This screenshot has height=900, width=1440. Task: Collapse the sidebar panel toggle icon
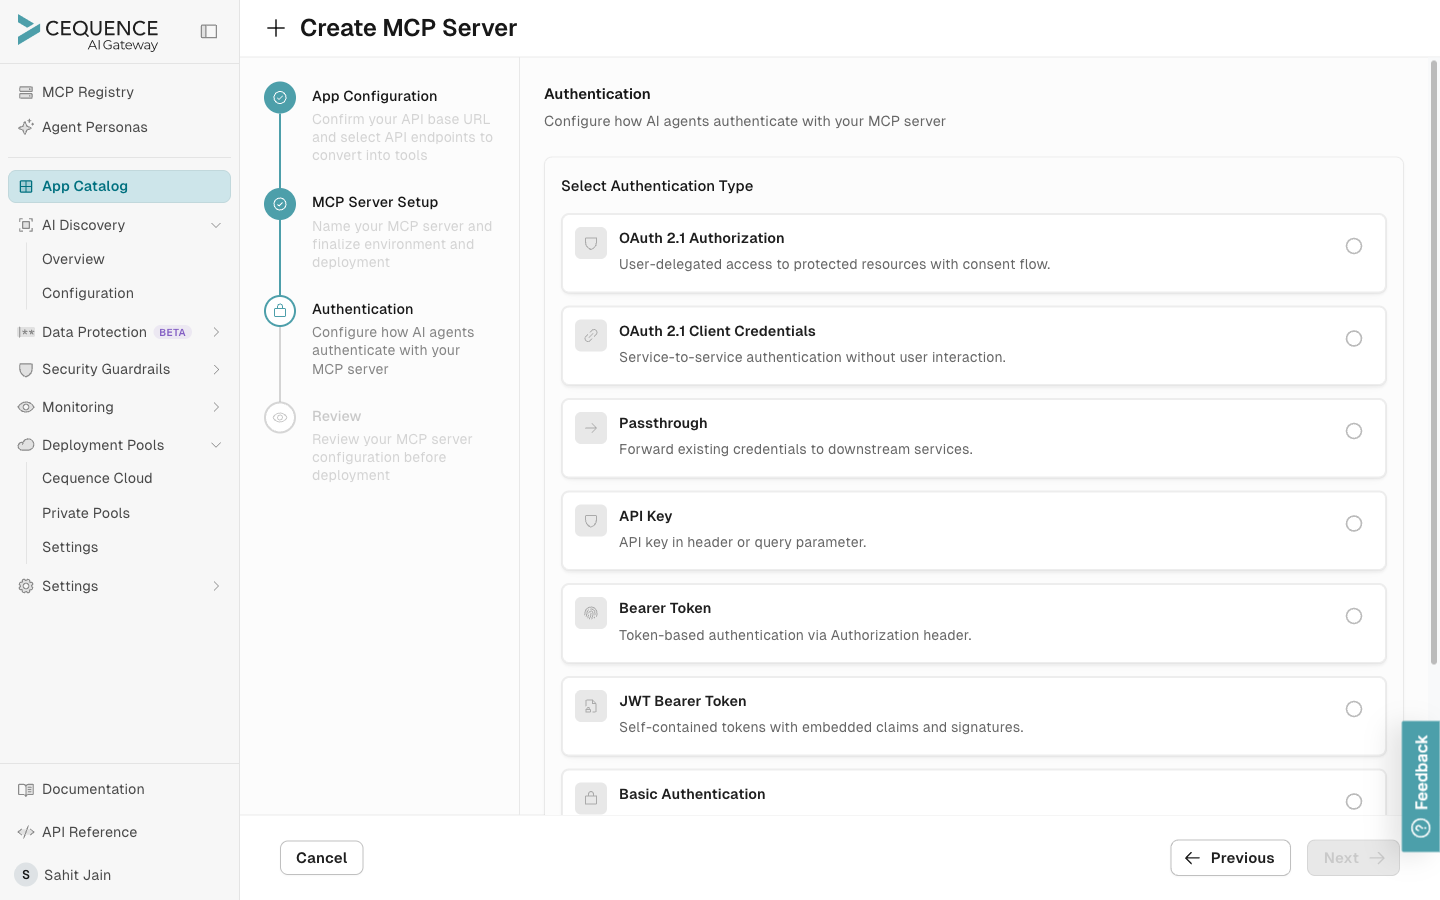[209, 31]
